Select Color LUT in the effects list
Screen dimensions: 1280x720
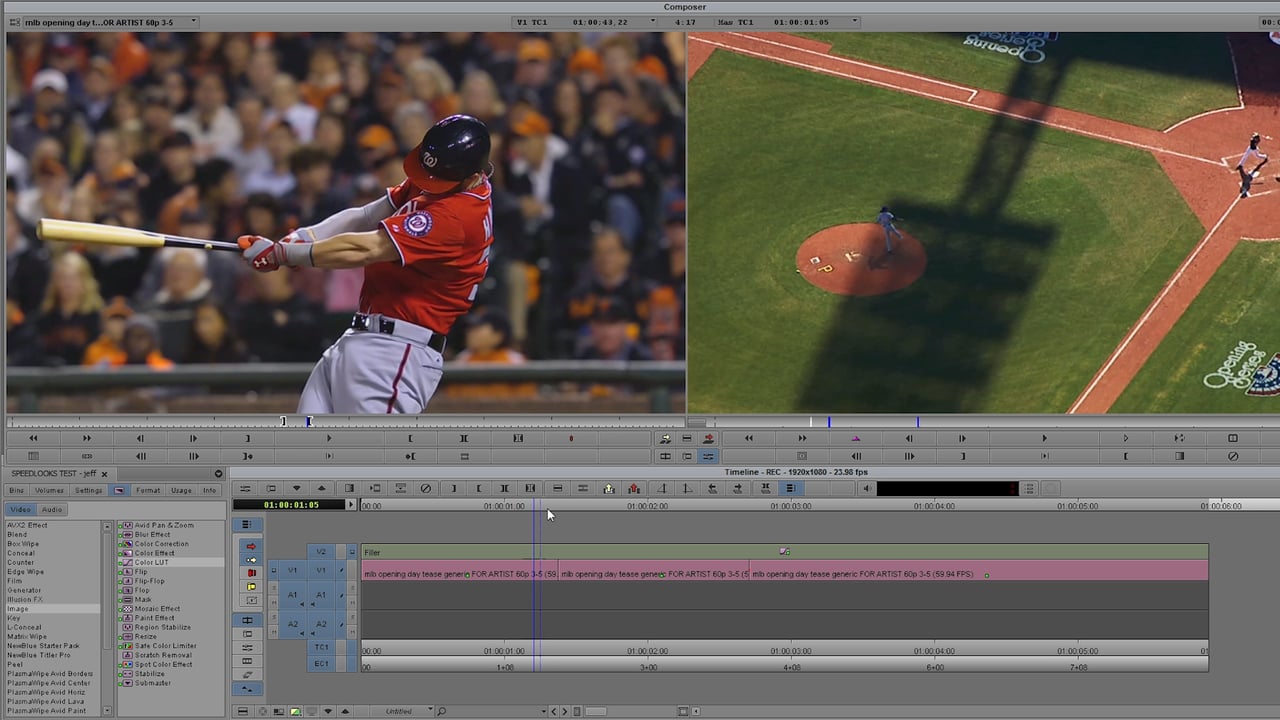(x=154, y=563)
